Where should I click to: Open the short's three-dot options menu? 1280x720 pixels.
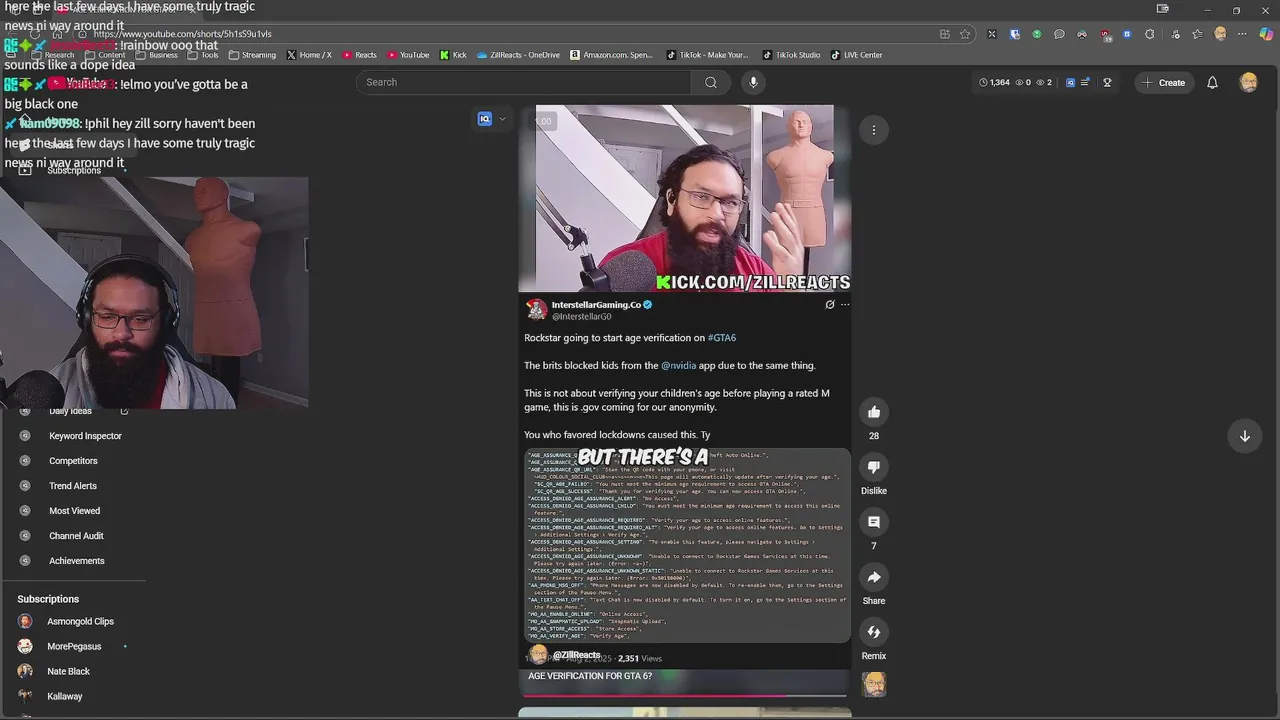pos(874,130)
